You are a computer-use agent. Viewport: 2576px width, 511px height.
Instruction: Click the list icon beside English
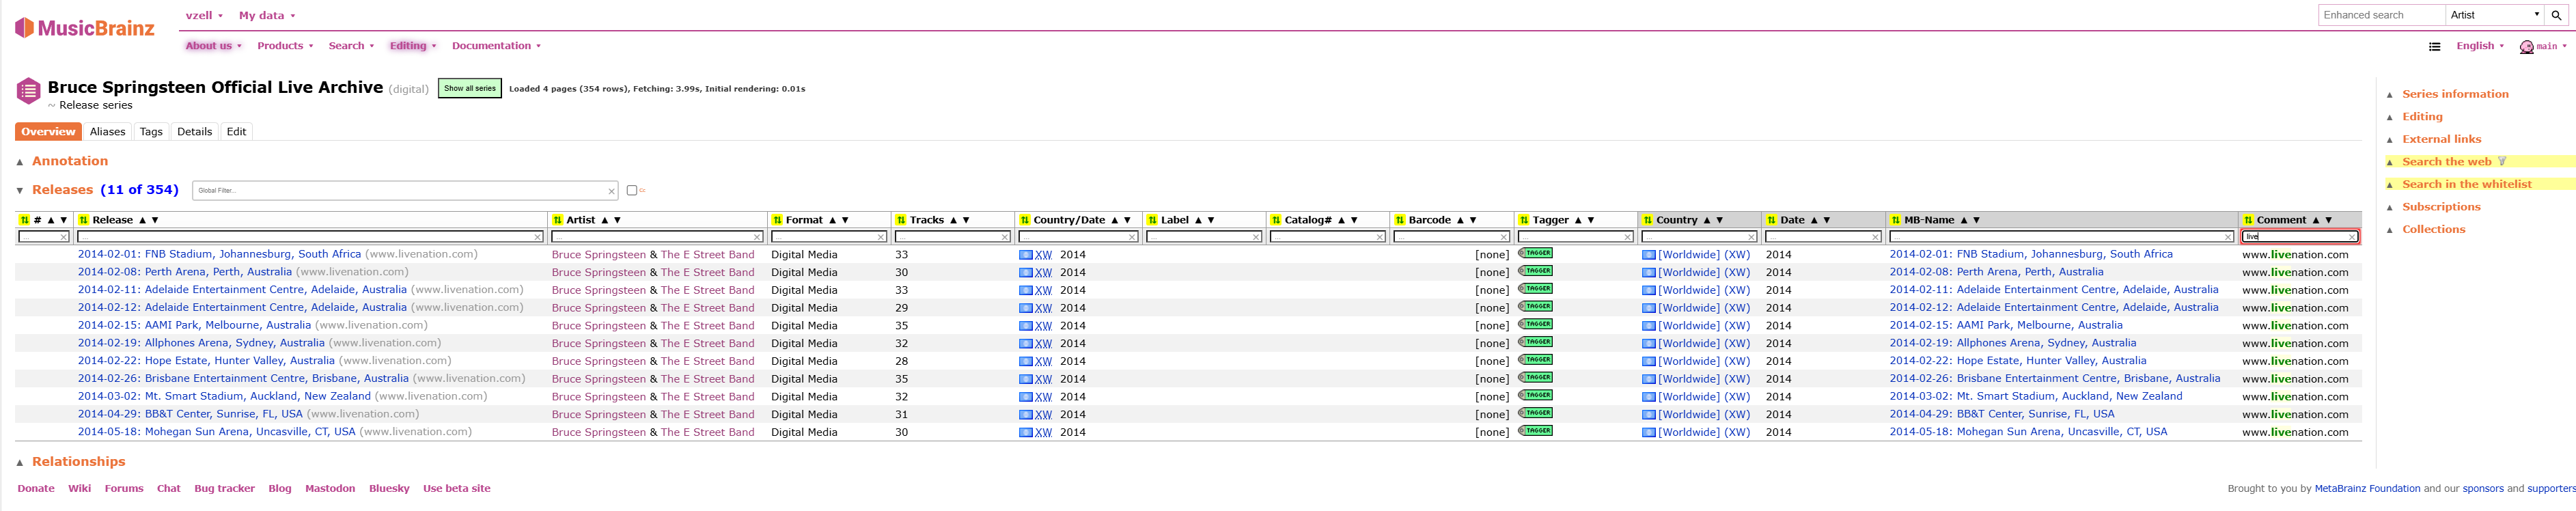(x=2434, y=46)
